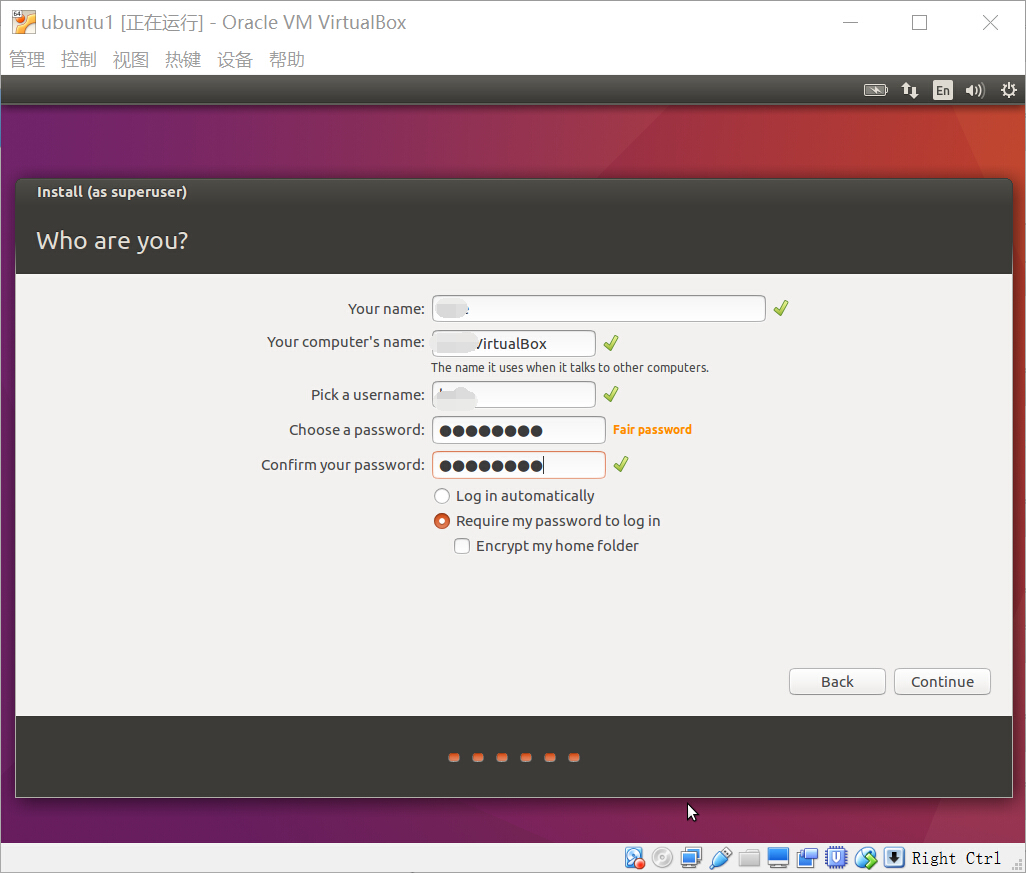Click the Install (as superuser) title
The width and height of the screenshot is (1026, 873).
click(112, 192)
